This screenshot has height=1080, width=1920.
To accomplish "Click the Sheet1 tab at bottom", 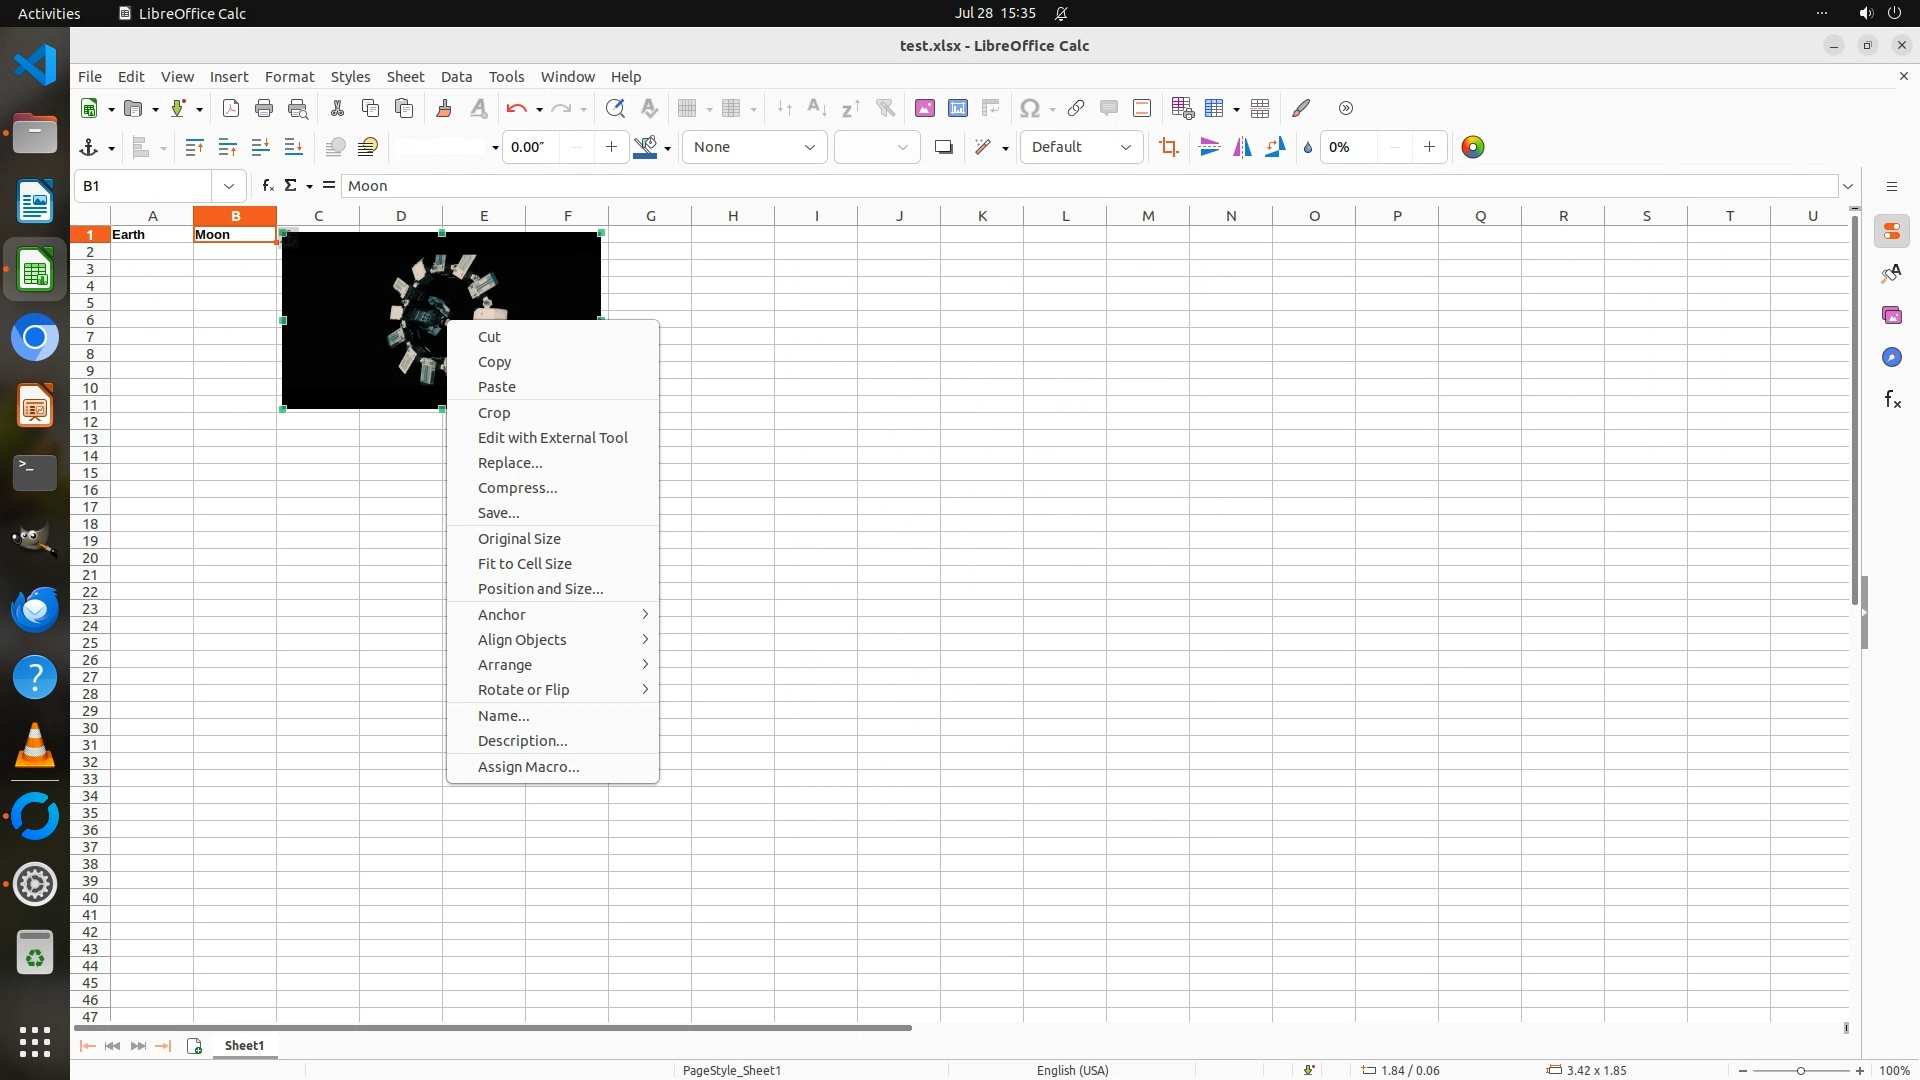I will coord(244,1045).
